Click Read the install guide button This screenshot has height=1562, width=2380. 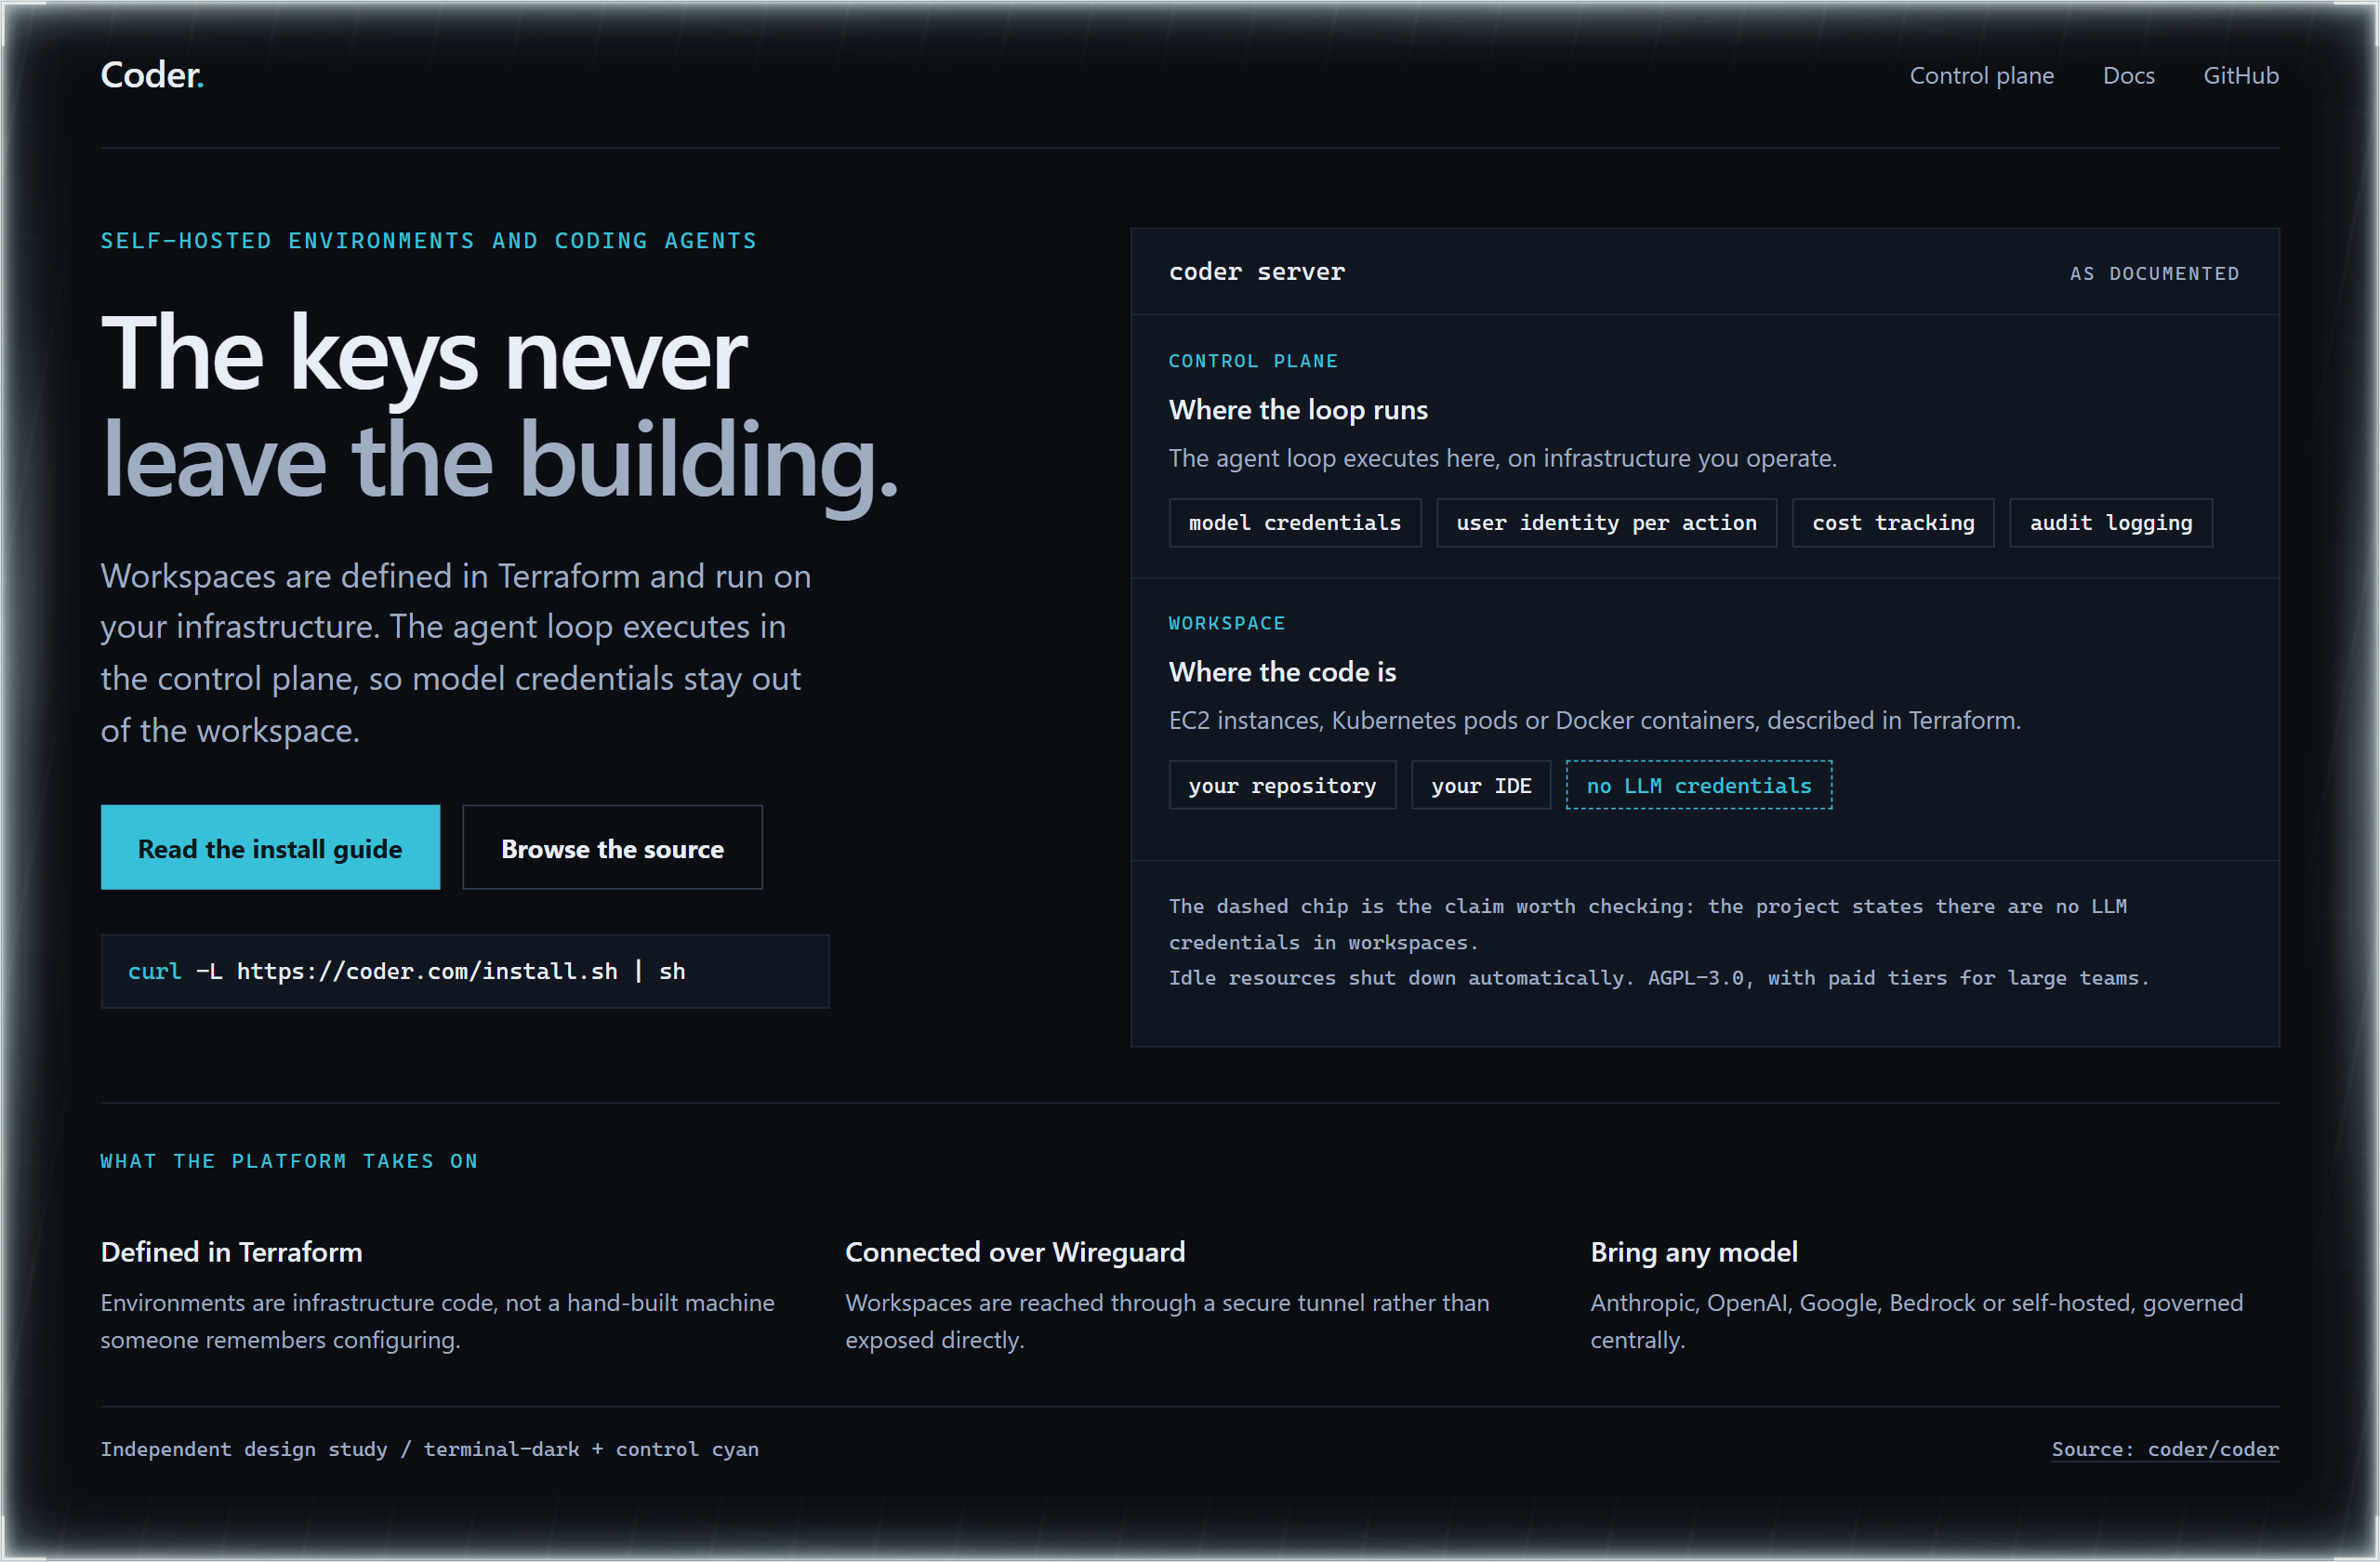tap(270, 848)
